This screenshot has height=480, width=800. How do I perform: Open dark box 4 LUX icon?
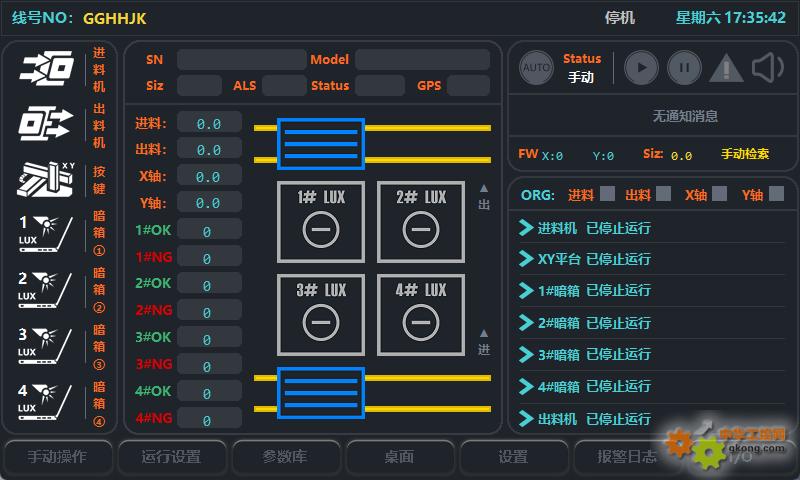[x=45, y=402]
